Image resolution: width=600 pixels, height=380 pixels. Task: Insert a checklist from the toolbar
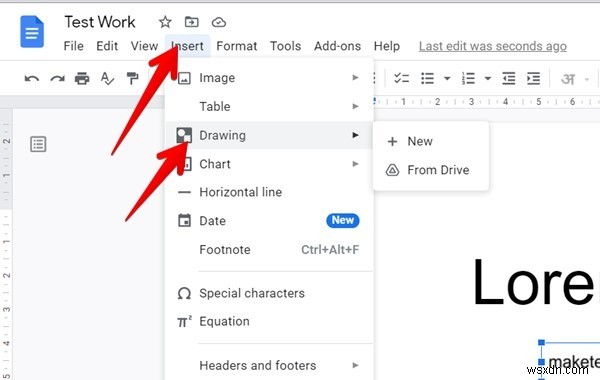pyautogui.click(x=401, y=78)
